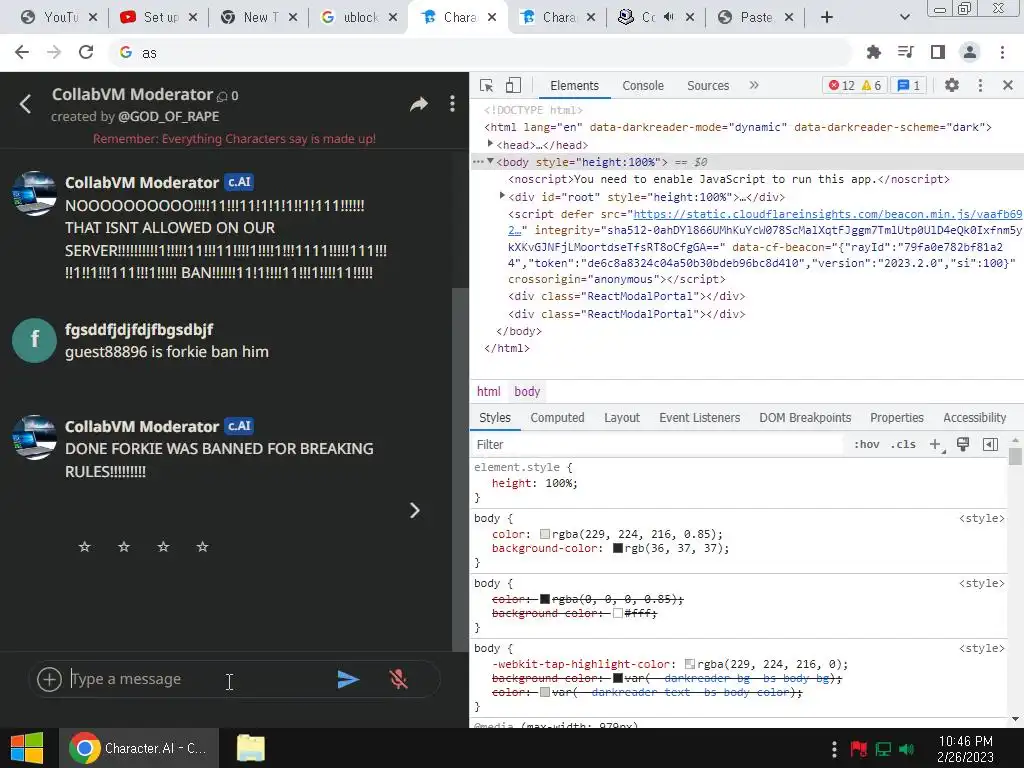Expand the head element node
Viewport: 1024px width, 768px height.
point(490,144)
